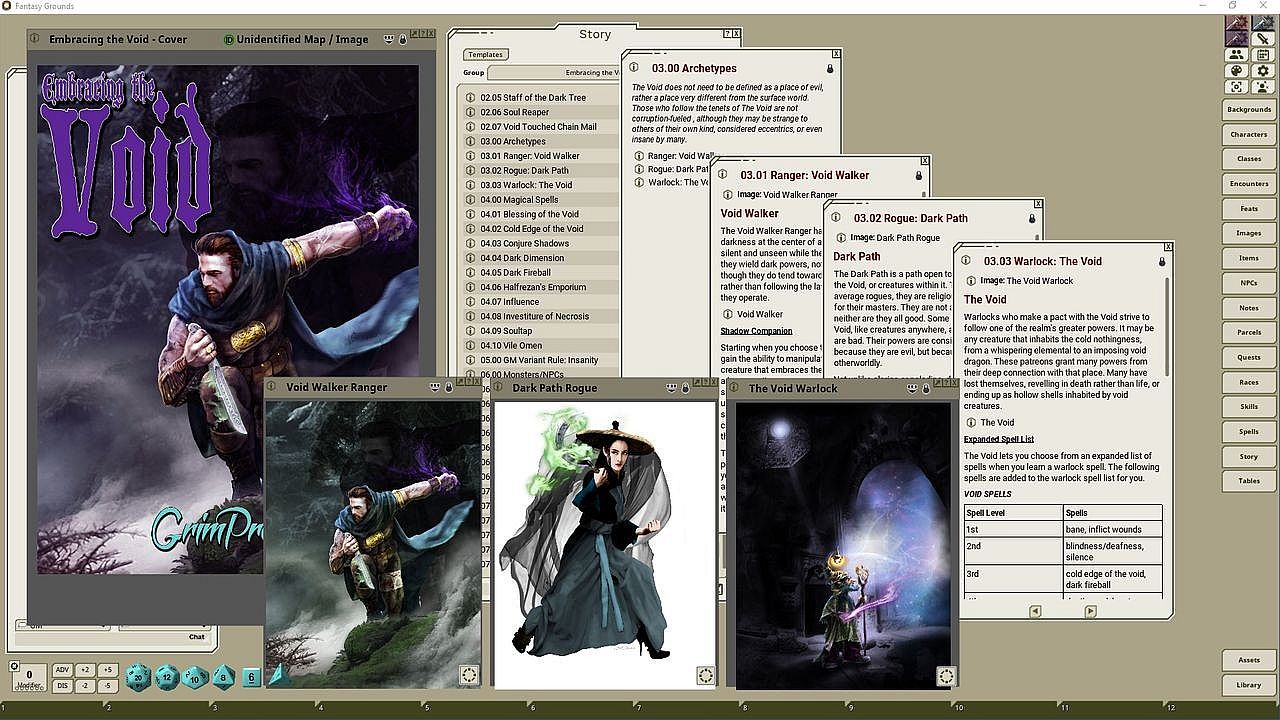Viewport: 1280px width, 720px height.
Task: Open the Encounters sidebar tab
Action: click(x=1249, y=184)
